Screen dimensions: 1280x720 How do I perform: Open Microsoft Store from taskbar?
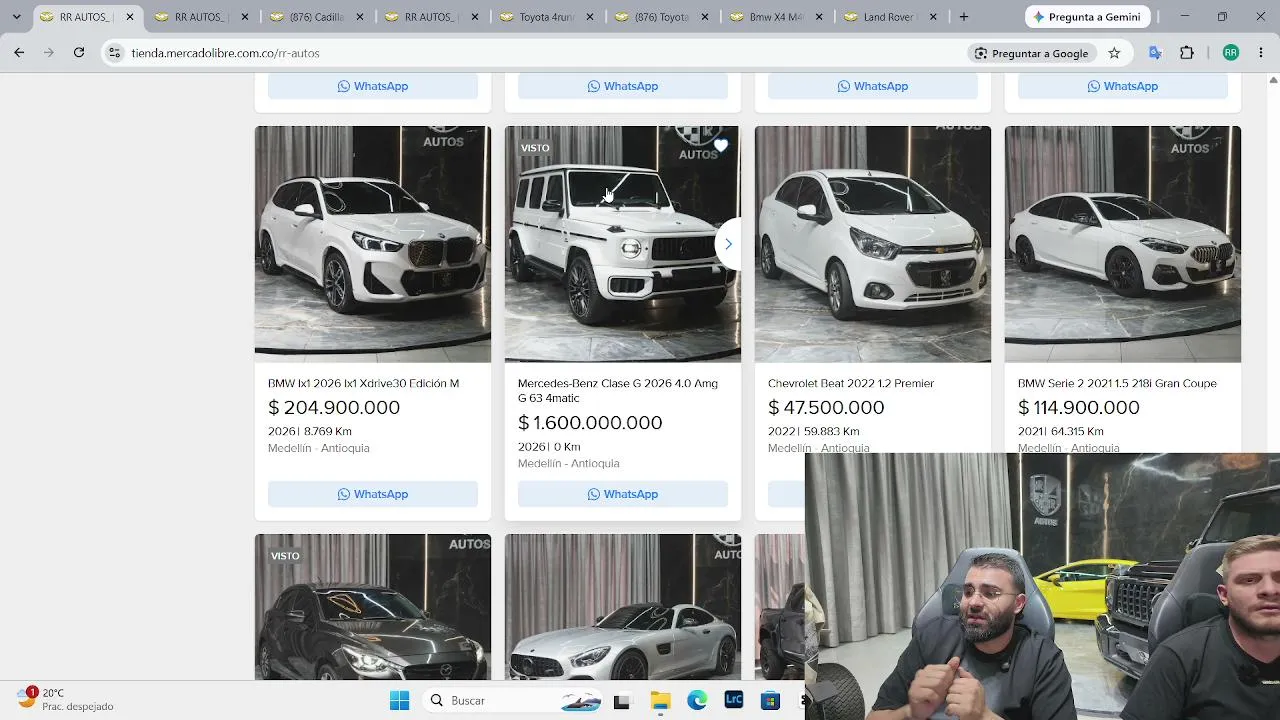click(770, 701)
